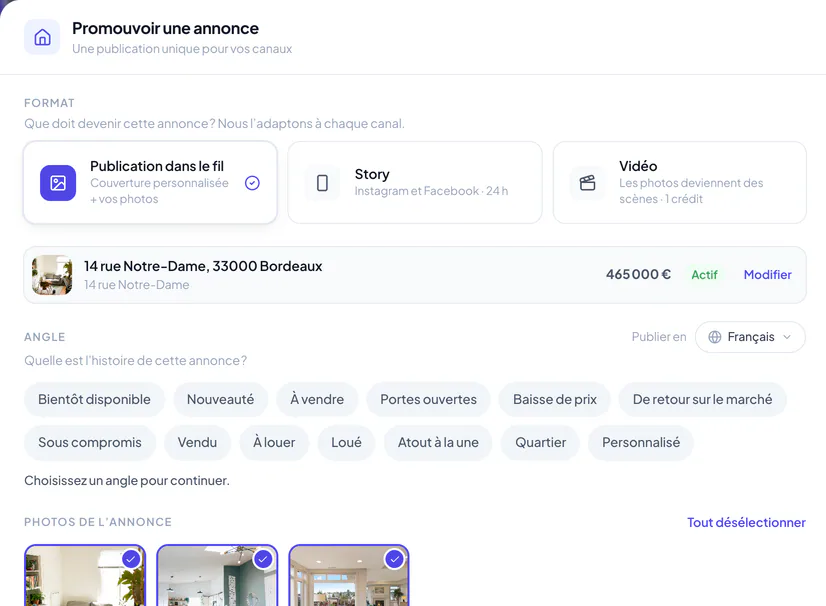This screenshot has width=826, height=606.
Task: Choose the Personnalisé angle
Action: click(641, 443)
